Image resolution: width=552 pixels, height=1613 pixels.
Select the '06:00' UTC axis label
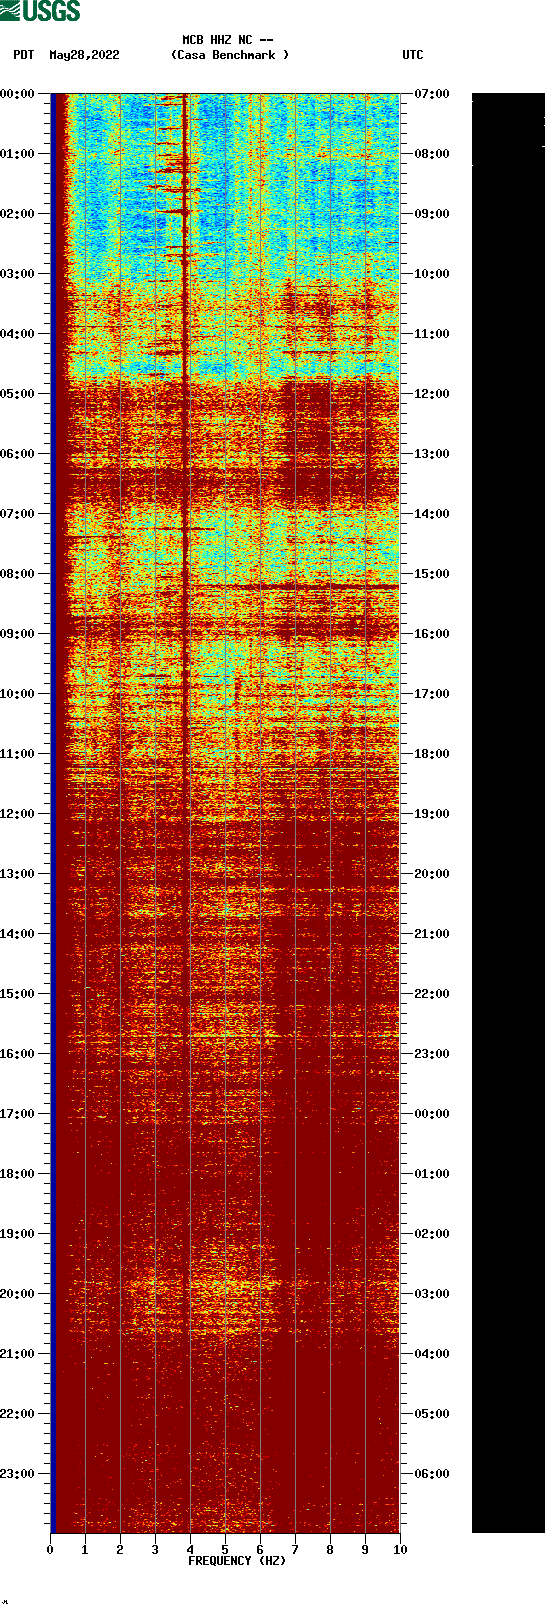click(x=432, y=1474)
